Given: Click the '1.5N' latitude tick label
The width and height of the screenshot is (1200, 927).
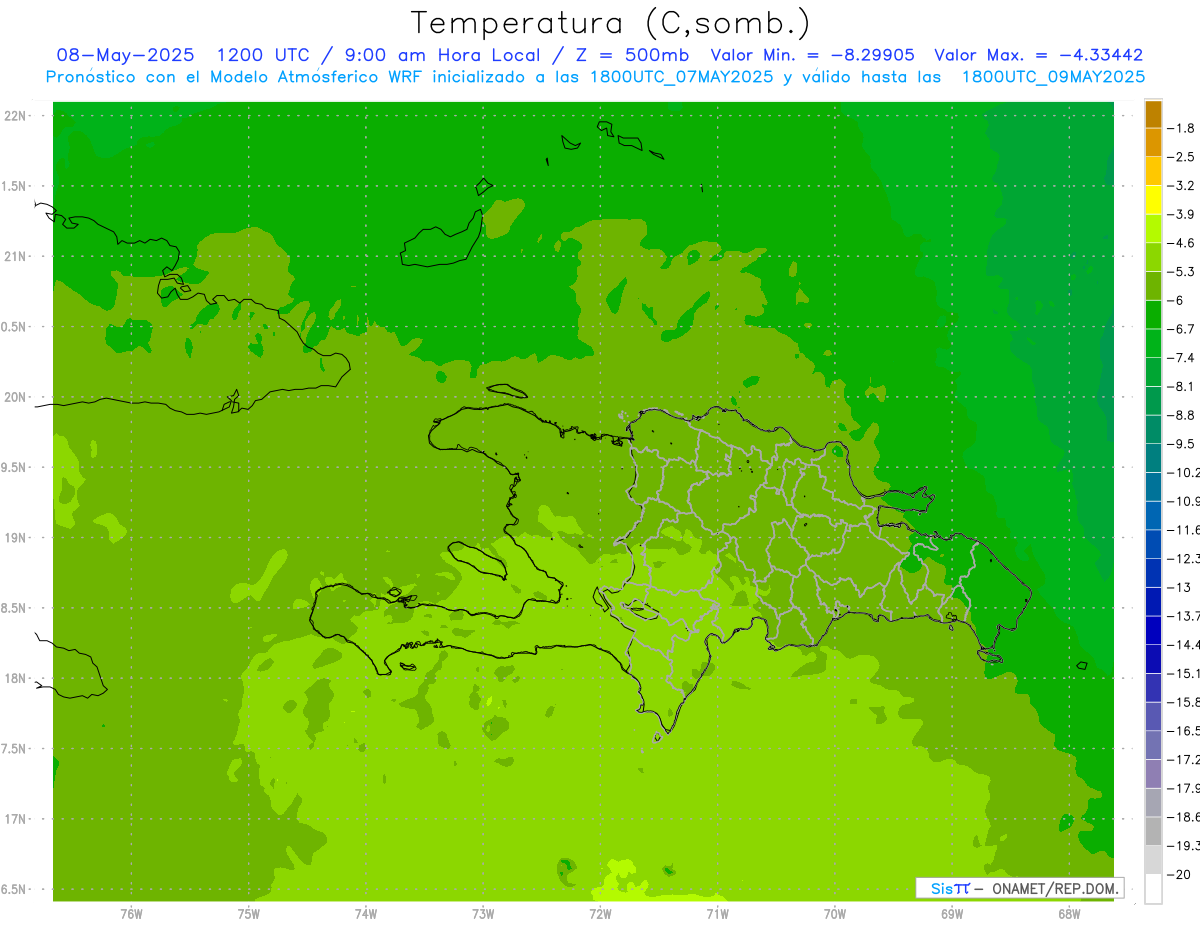Looking at the screenshot, I should pos(13,186).
